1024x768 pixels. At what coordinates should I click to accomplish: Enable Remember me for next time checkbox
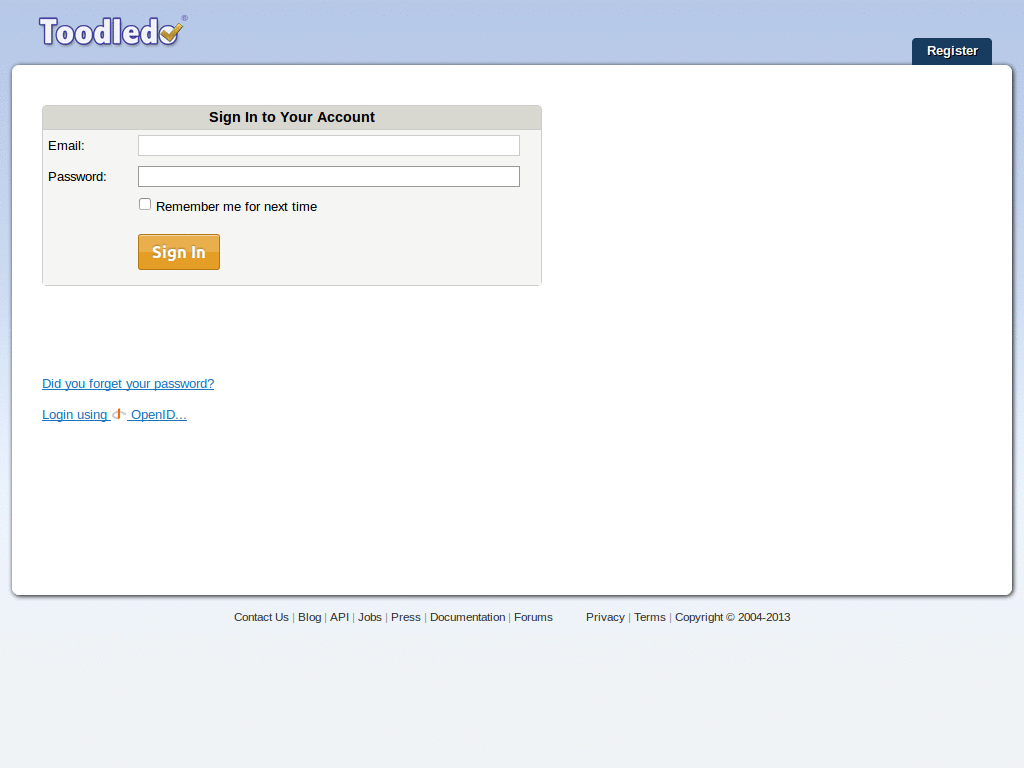(145, 204)
